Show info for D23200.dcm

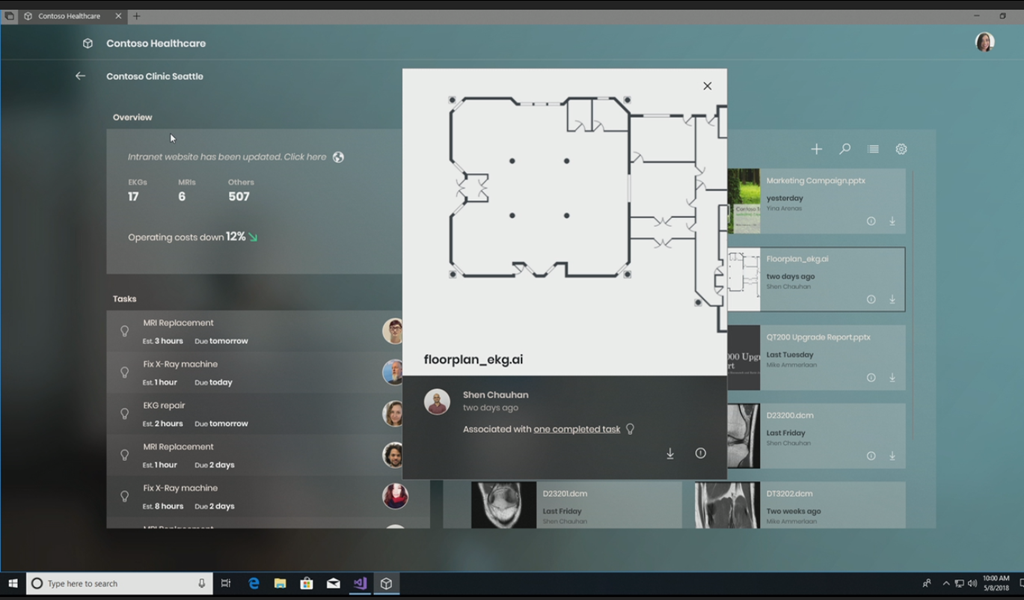pyautogui.click(x=871, y=456)
